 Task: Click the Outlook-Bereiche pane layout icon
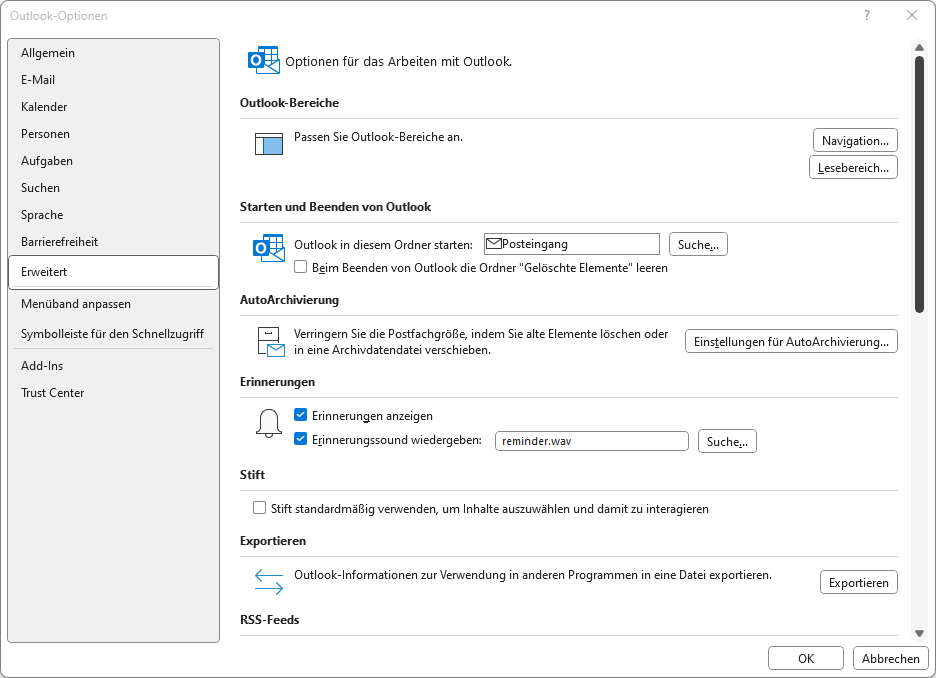click(269, 144)
